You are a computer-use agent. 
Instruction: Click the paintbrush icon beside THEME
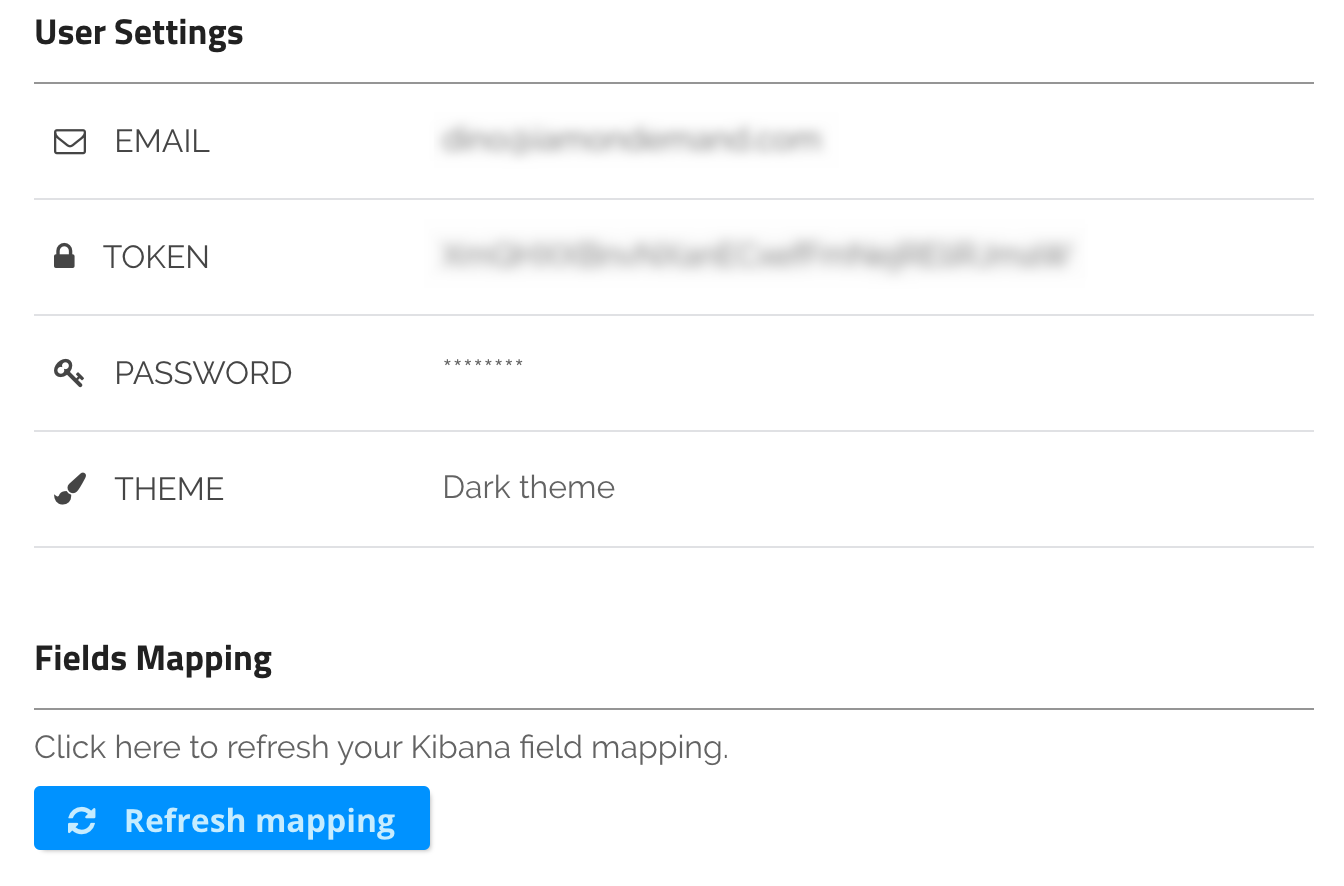tap(69, 489)
